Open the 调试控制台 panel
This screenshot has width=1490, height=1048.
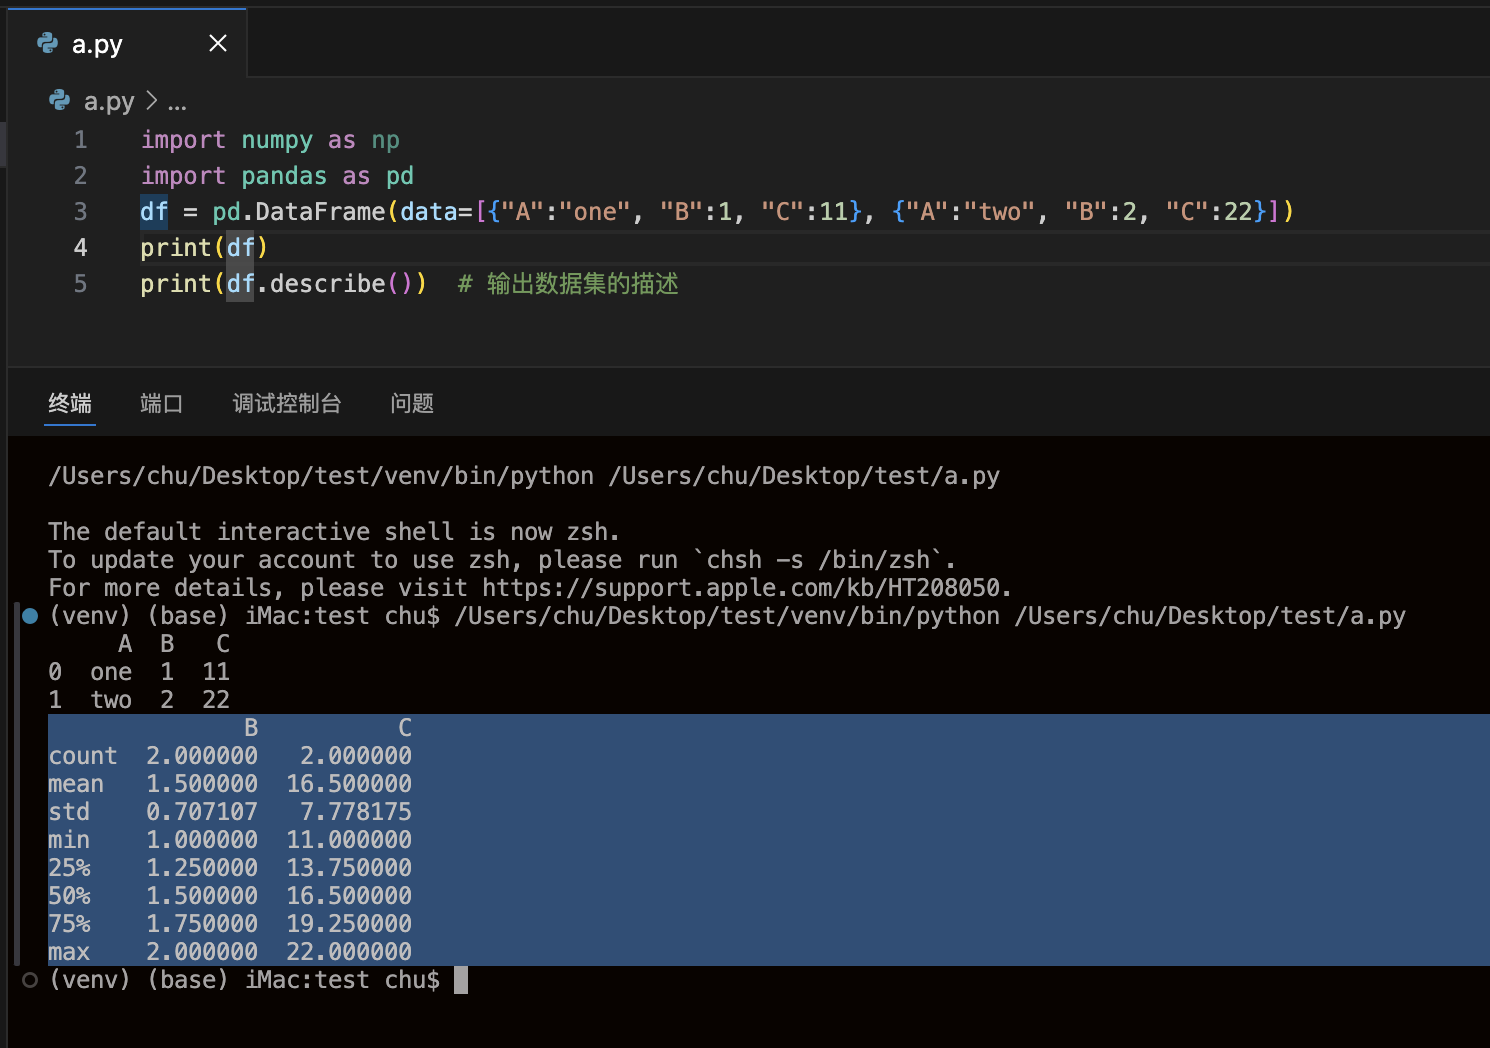tap(287, 403)
